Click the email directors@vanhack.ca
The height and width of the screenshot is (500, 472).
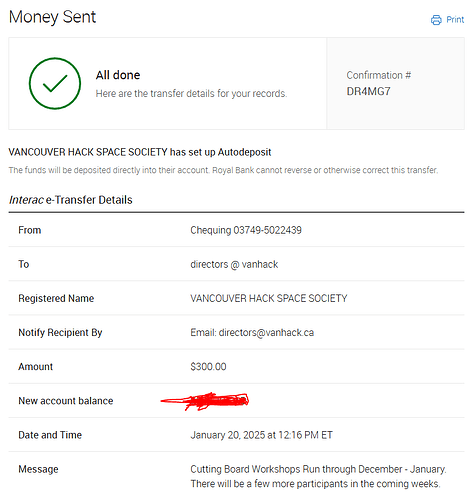[x=266, y=333]
